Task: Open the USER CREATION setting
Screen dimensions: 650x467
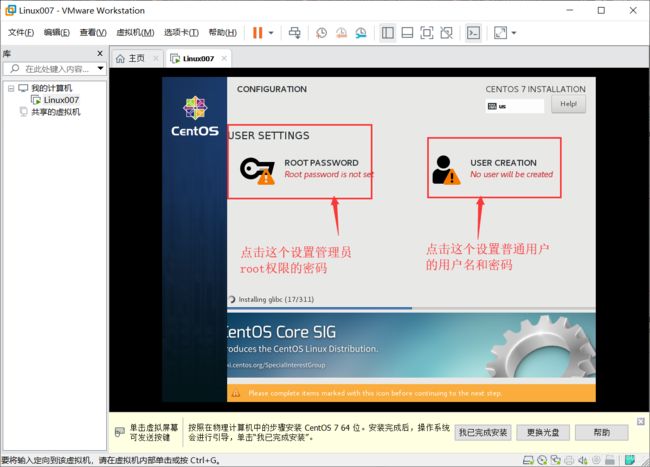Action: tap(494, 167)
